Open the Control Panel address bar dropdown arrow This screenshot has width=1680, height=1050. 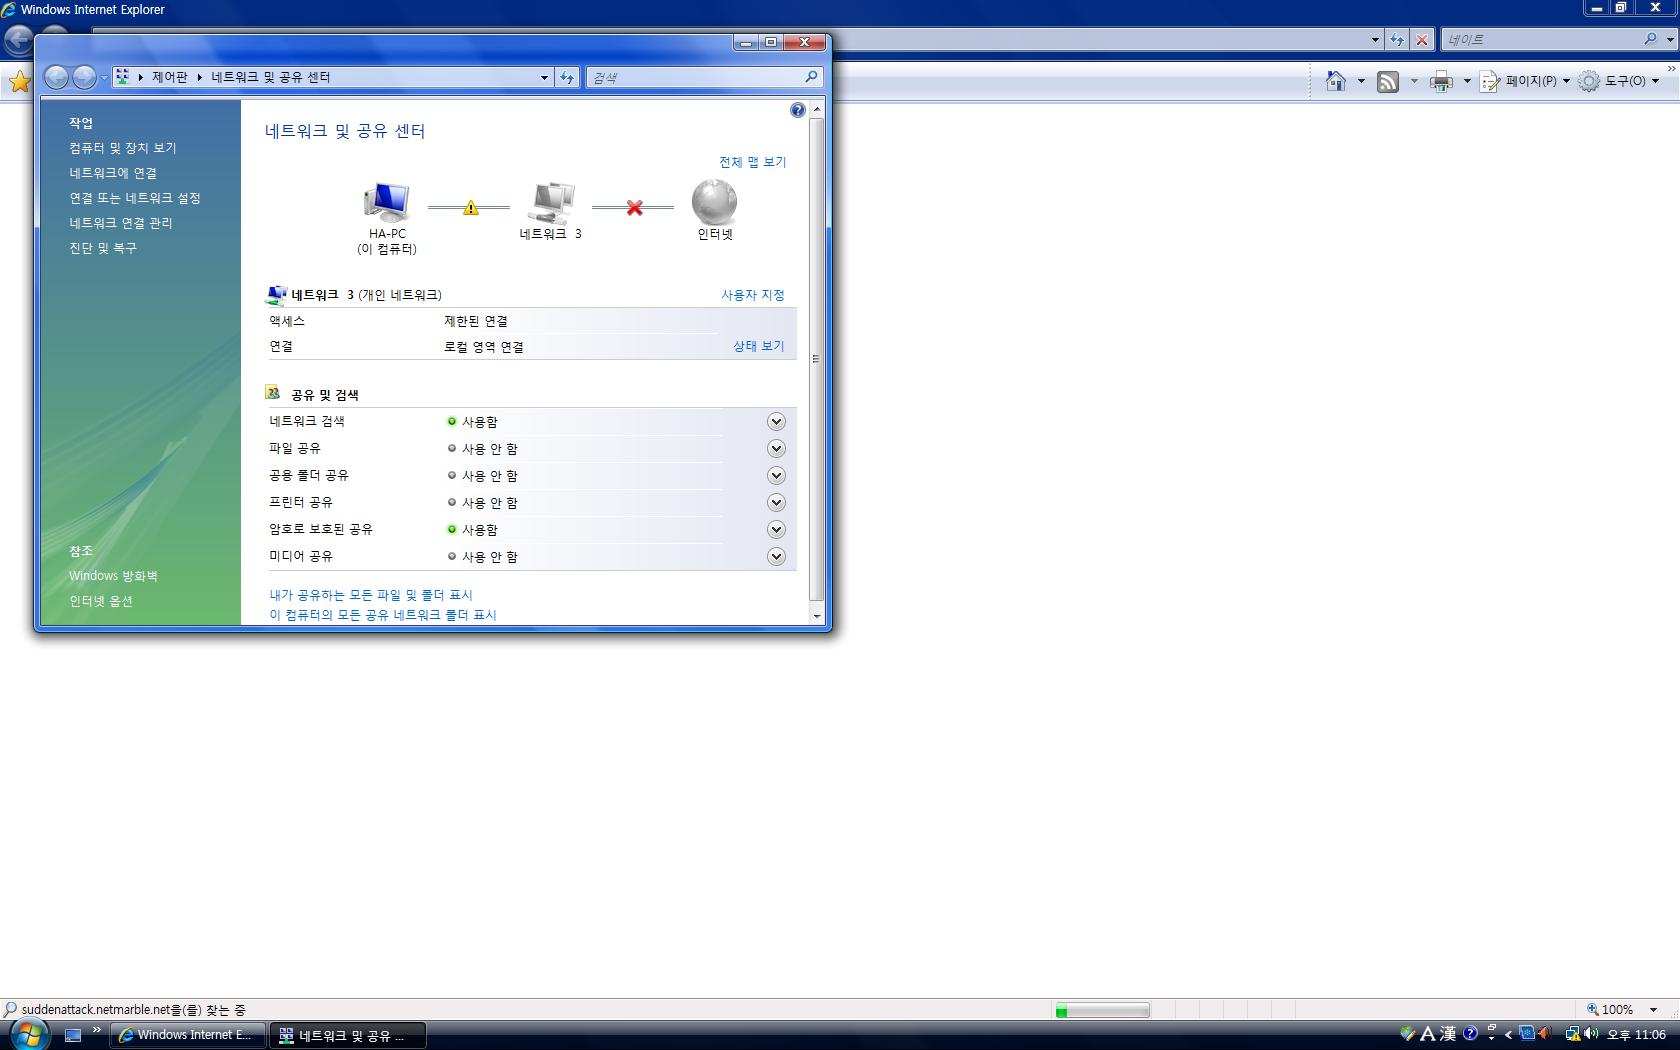(544, 78)
